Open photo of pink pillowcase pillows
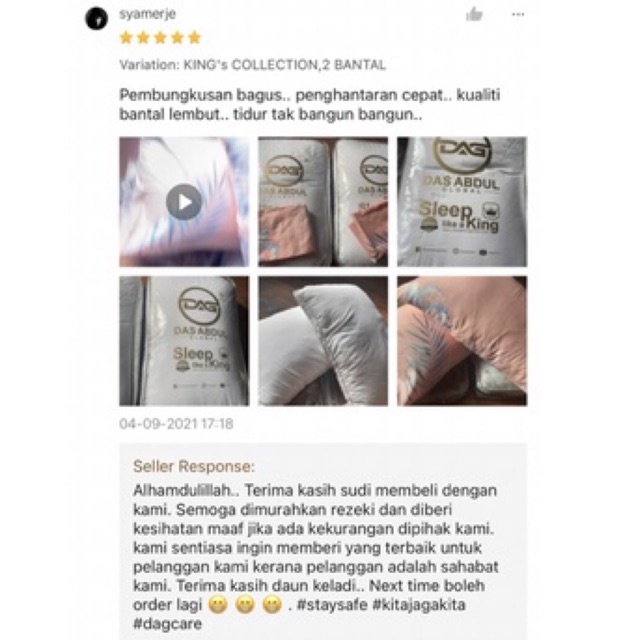 click(462, 341)
